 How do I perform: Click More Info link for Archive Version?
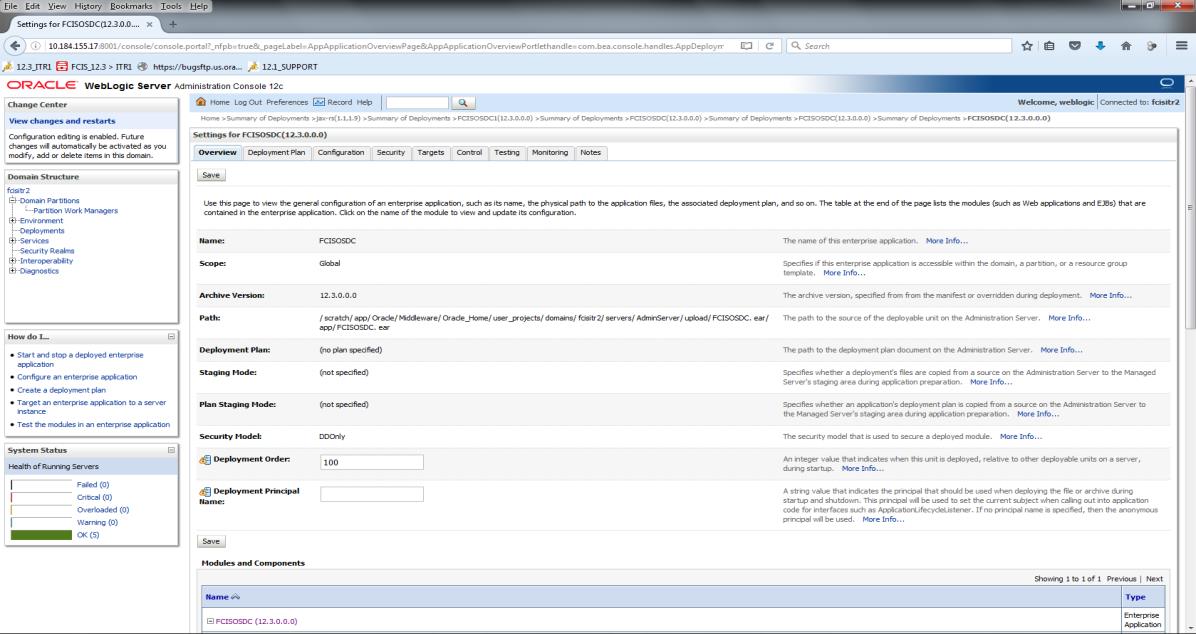[x=1110, y=295]
